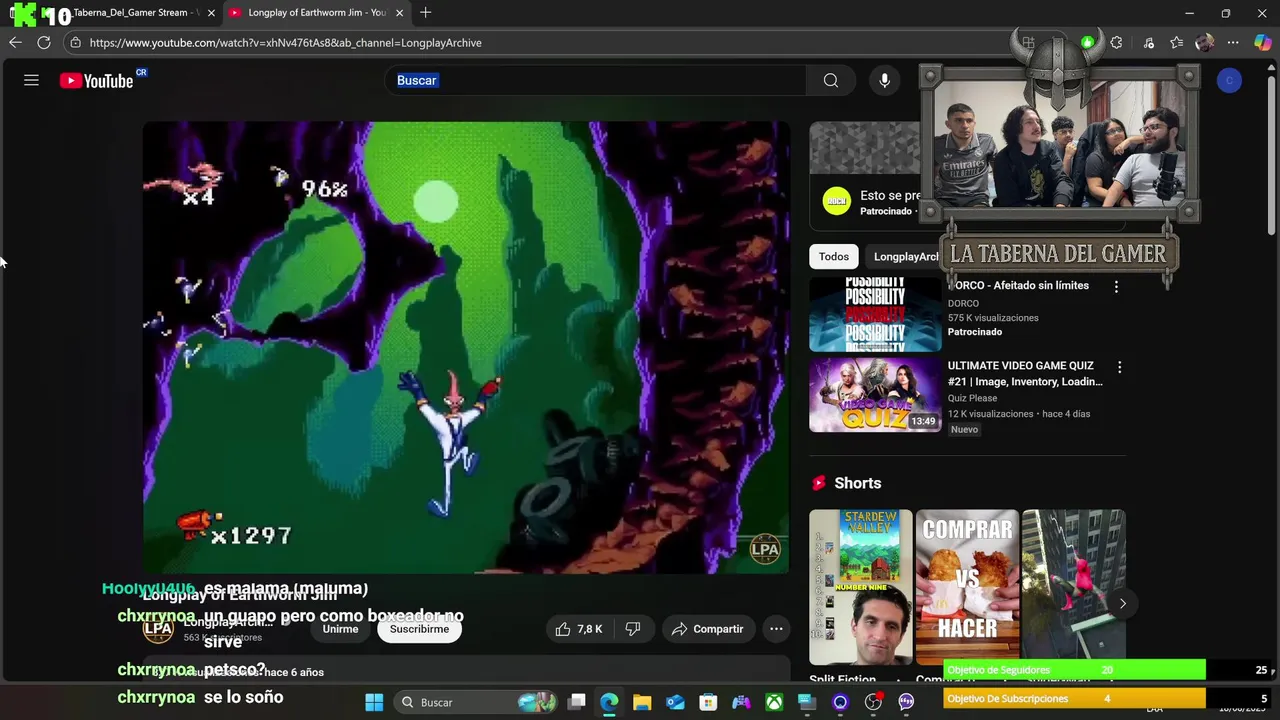
Task: Start voice search with the microphone
Action: [884, 81]
